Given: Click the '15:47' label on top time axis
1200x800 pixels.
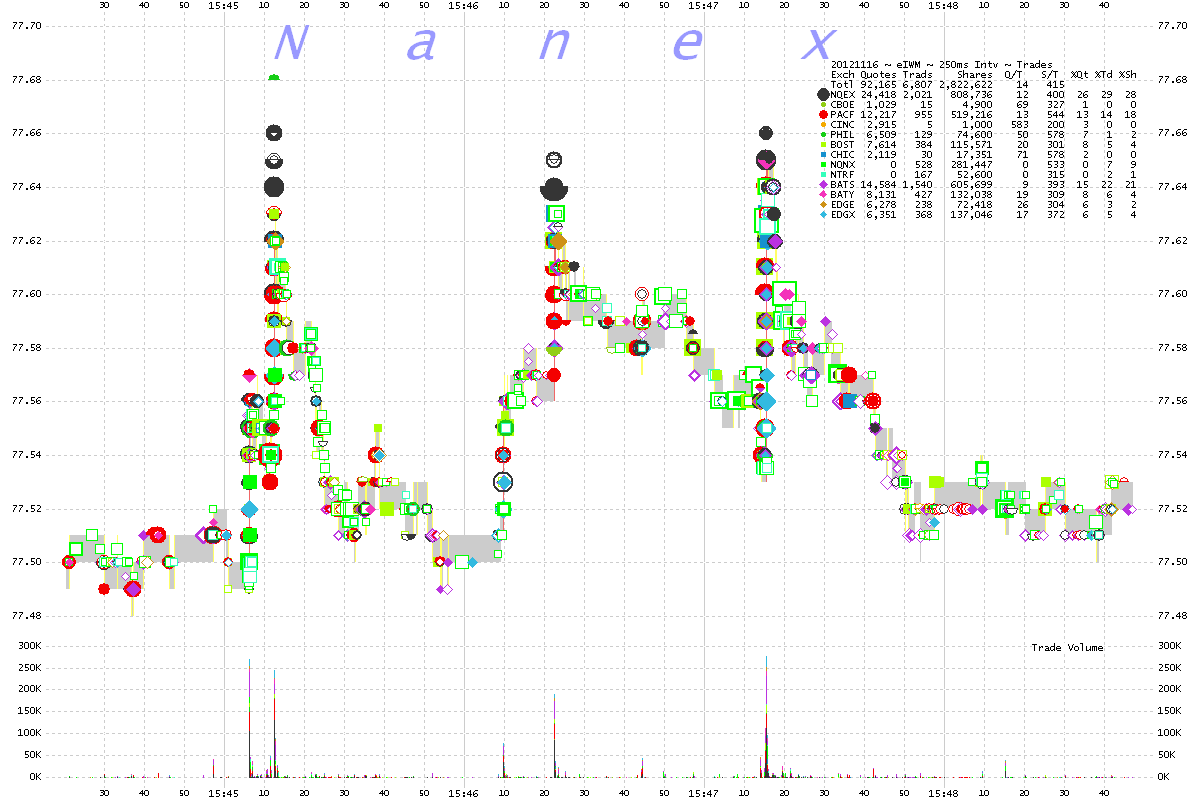Looking at the screenshot, I should click(703, 6).
